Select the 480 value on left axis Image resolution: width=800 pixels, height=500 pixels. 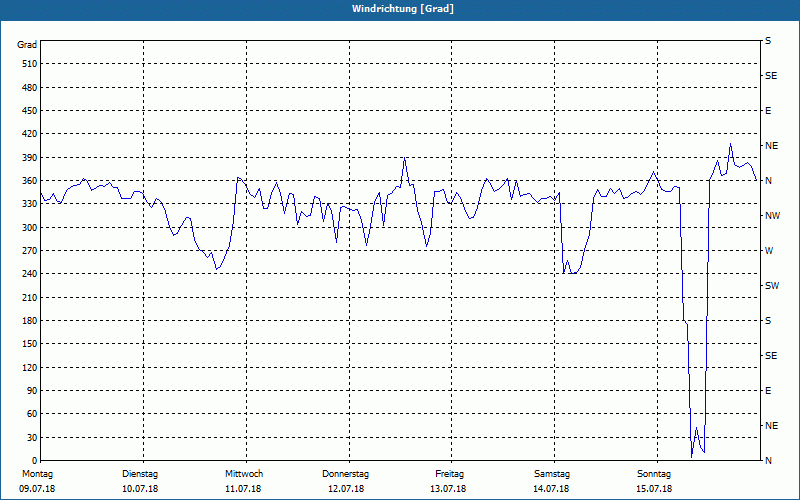30,87
